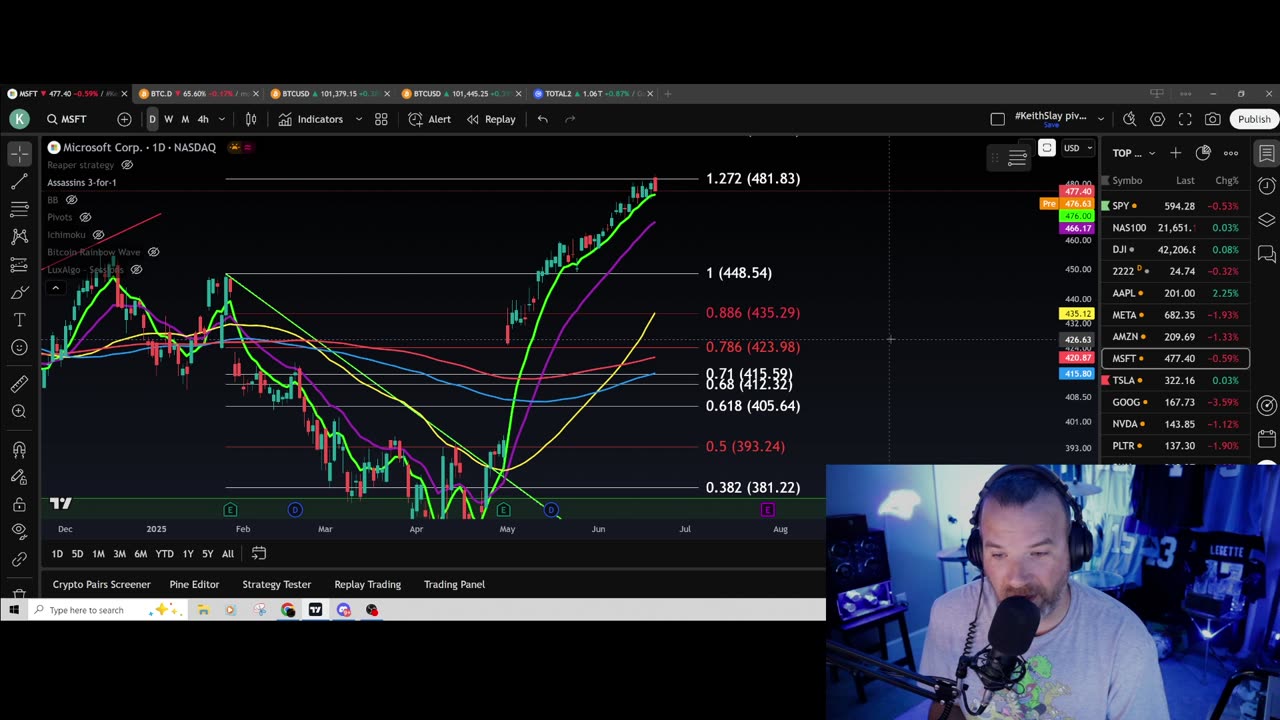The image size is (1280, 720).
Task: Open the indicator templates grid icon
Action: [381, 119]
